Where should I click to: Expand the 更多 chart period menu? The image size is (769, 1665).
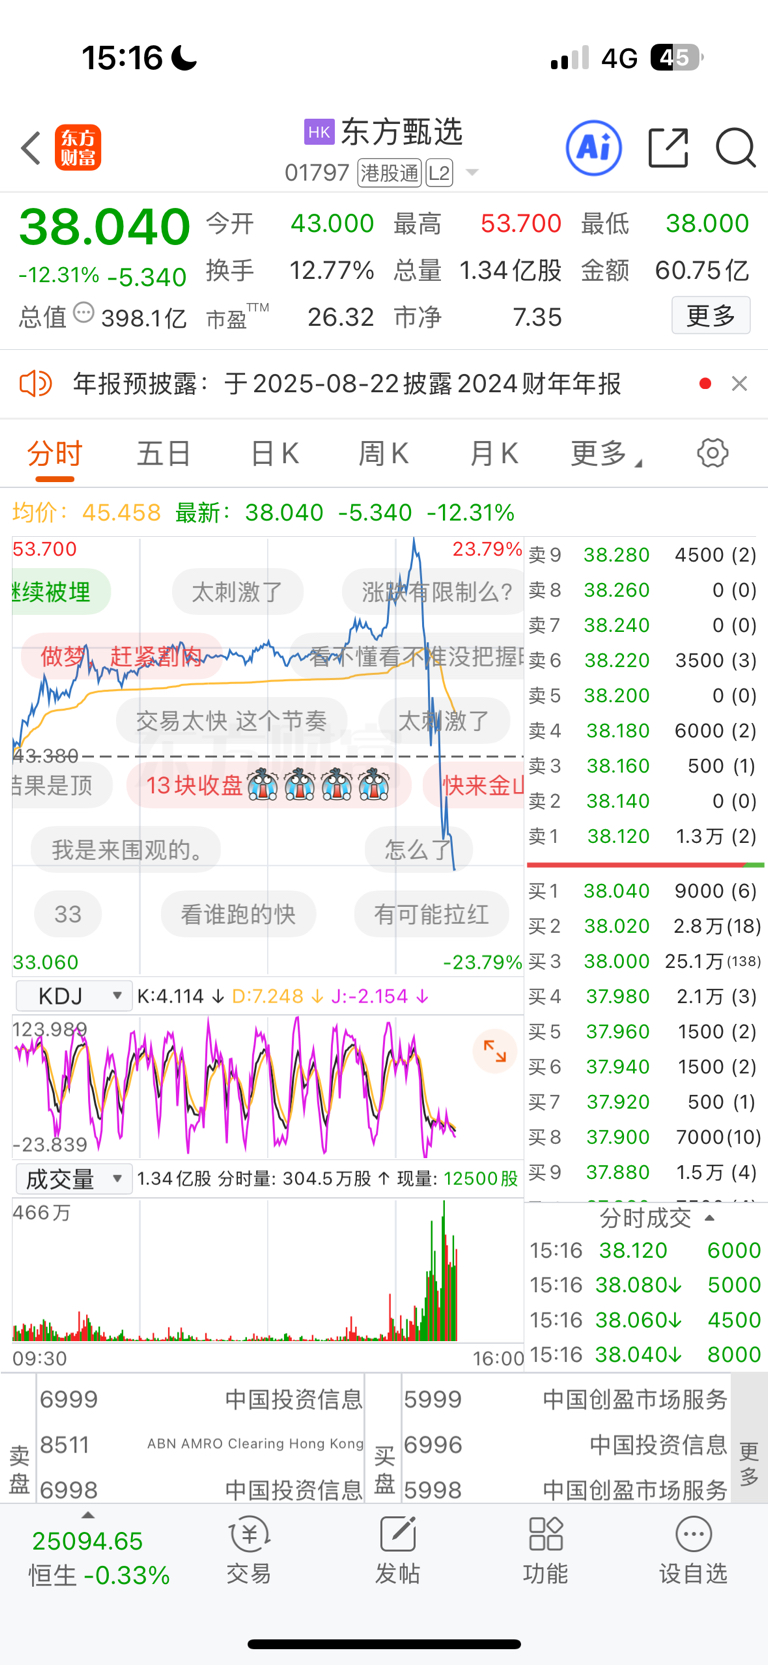[606, 454]
